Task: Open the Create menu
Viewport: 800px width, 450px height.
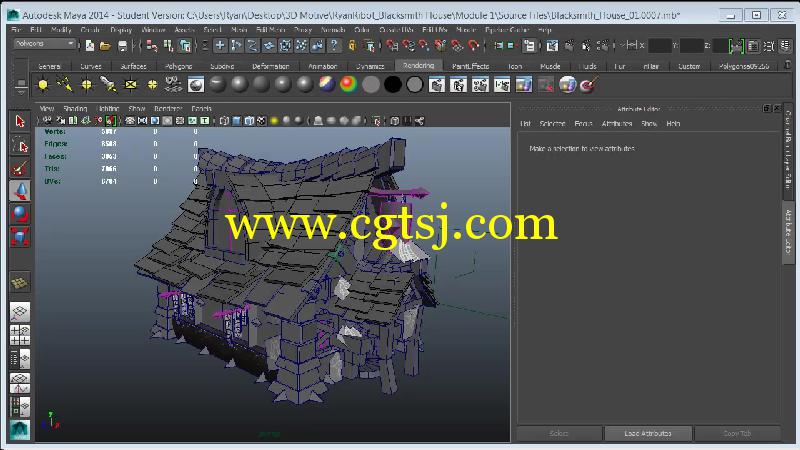Action: click(90, 30)
